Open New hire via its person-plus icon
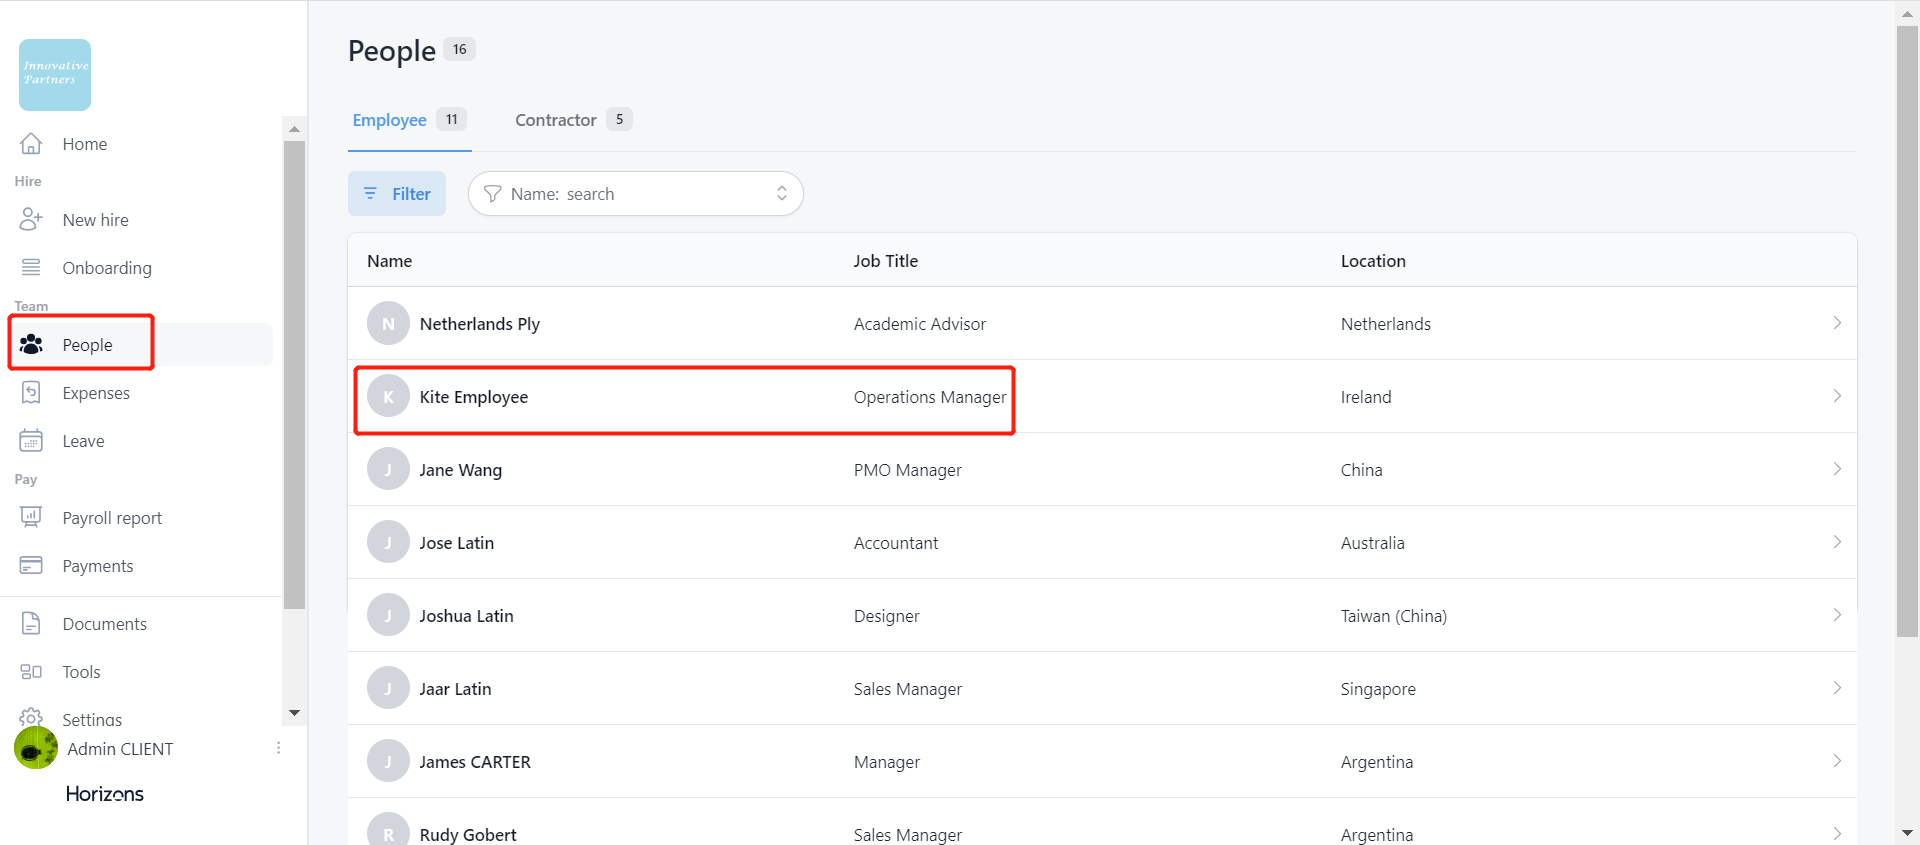Viewport: 1920px width, 845px height. point(31,220)
